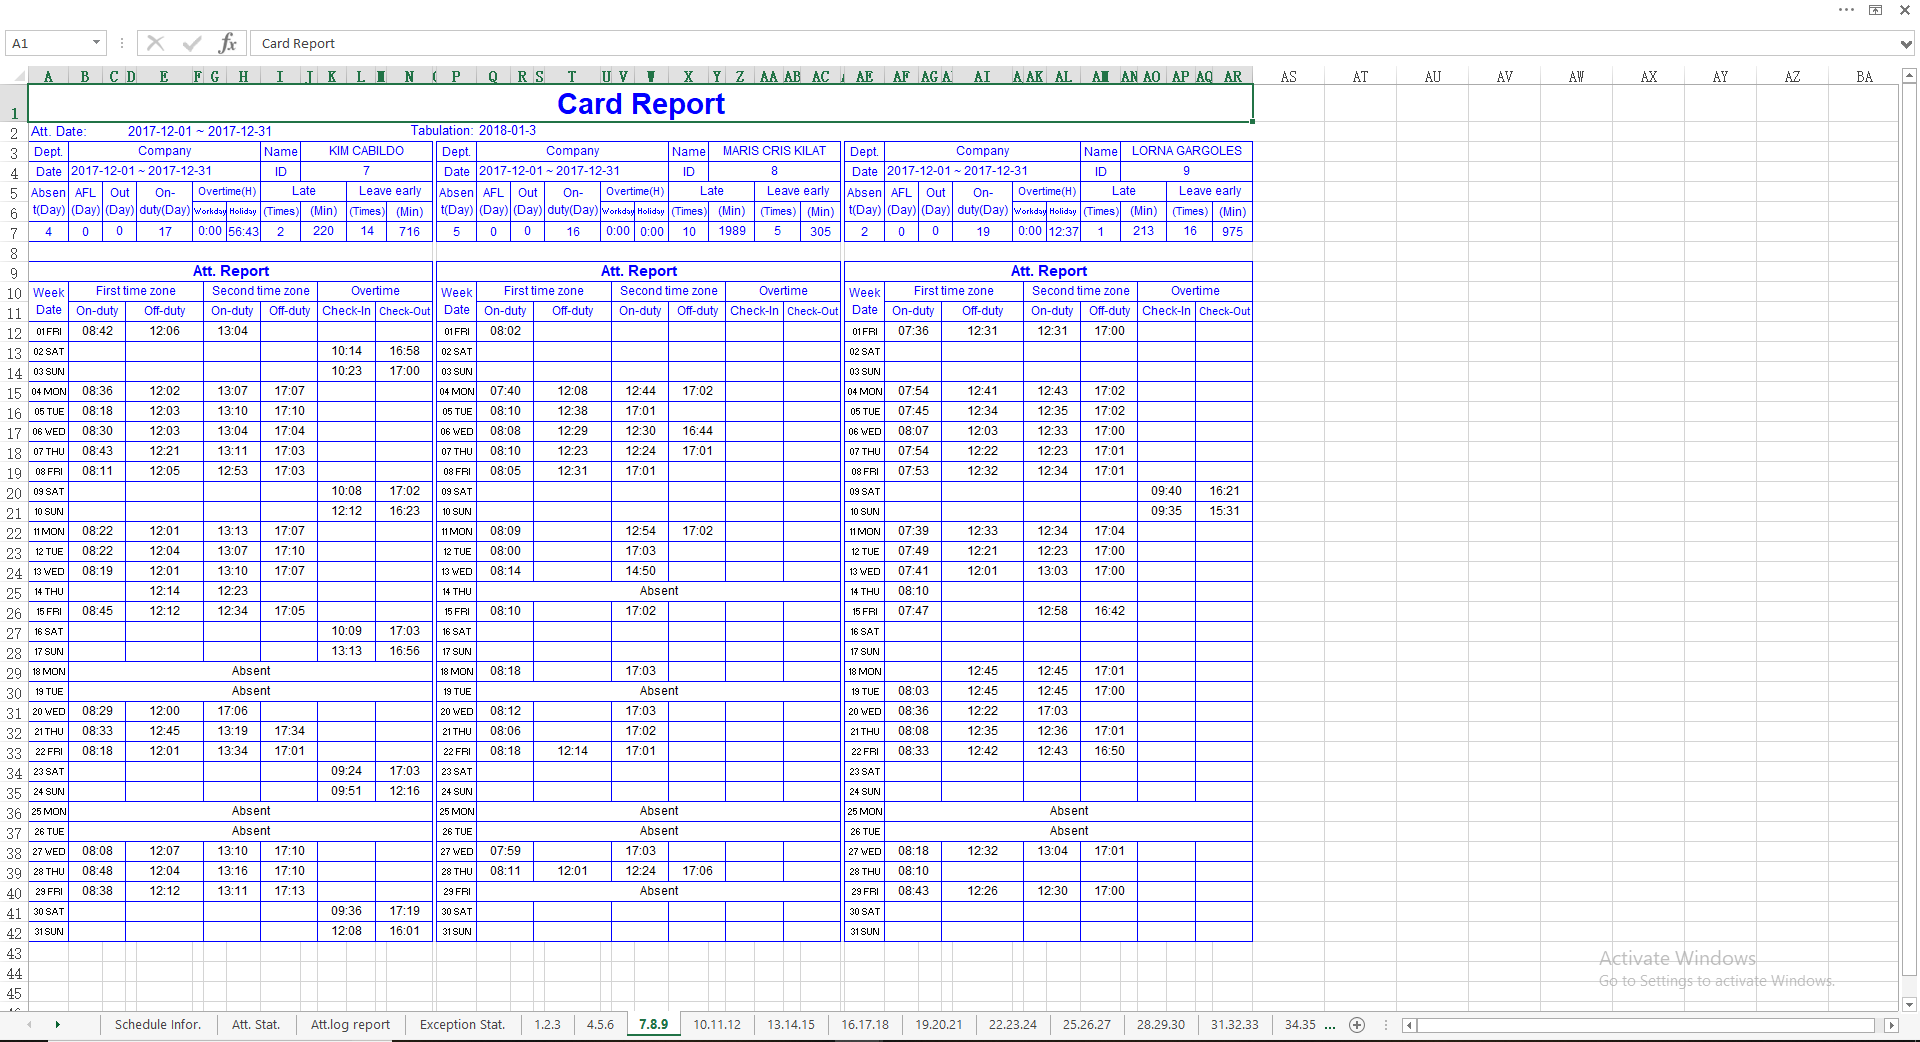Click the Cancel X icon in formula bar

tap(155, 43)
